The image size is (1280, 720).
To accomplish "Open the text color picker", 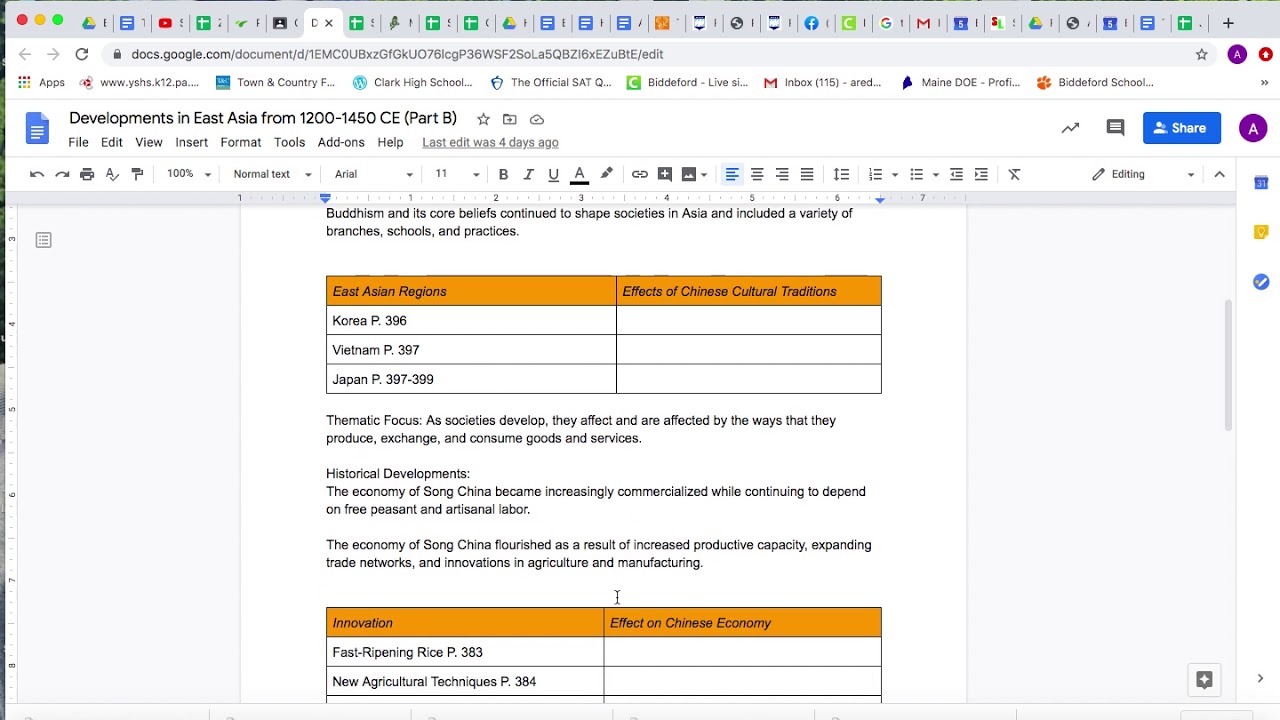I will click(579, 174).
